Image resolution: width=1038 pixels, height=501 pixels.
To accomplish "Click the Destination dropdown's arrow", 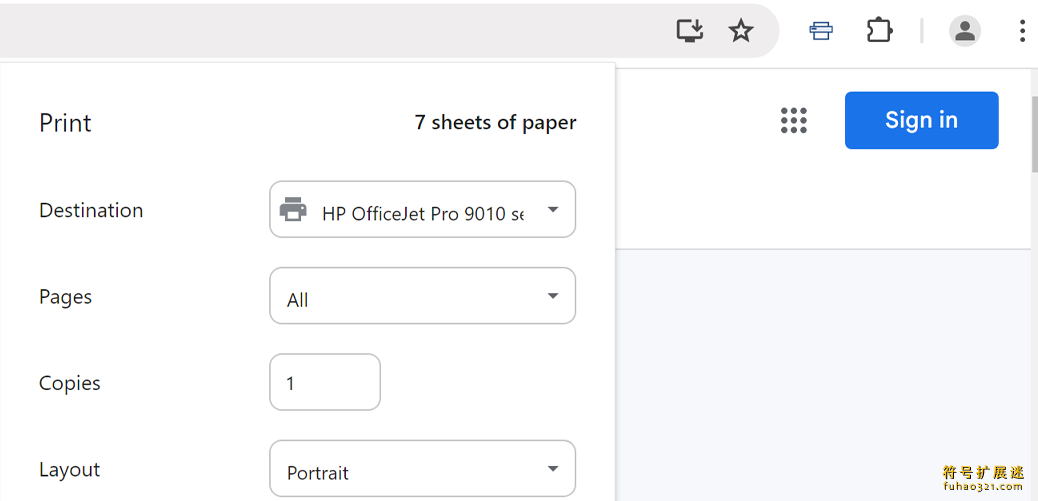I will click(x=553, y=210).
